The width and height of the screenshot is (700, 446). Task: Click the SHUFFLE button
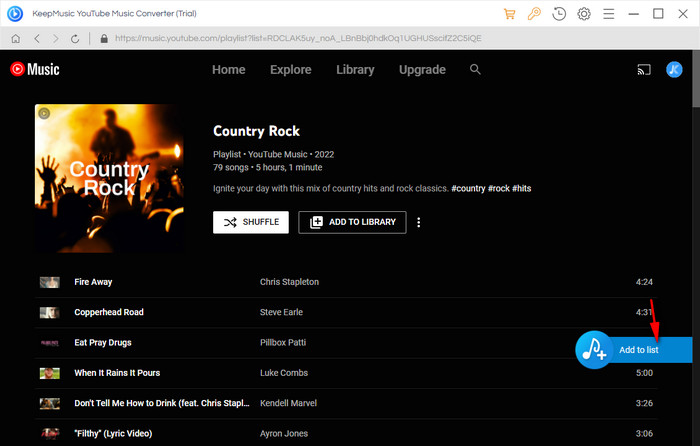(251, 222)
